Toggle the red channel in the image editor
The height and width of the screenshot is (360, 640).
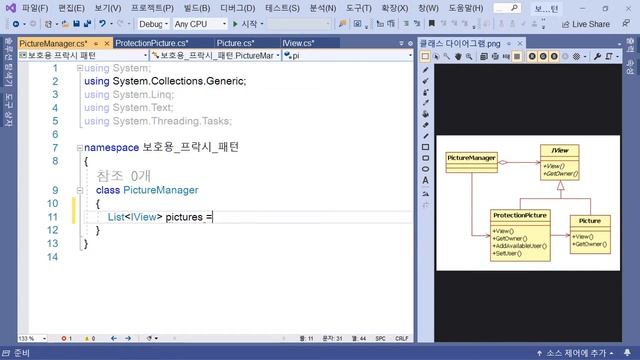click(x=532, y=56)
